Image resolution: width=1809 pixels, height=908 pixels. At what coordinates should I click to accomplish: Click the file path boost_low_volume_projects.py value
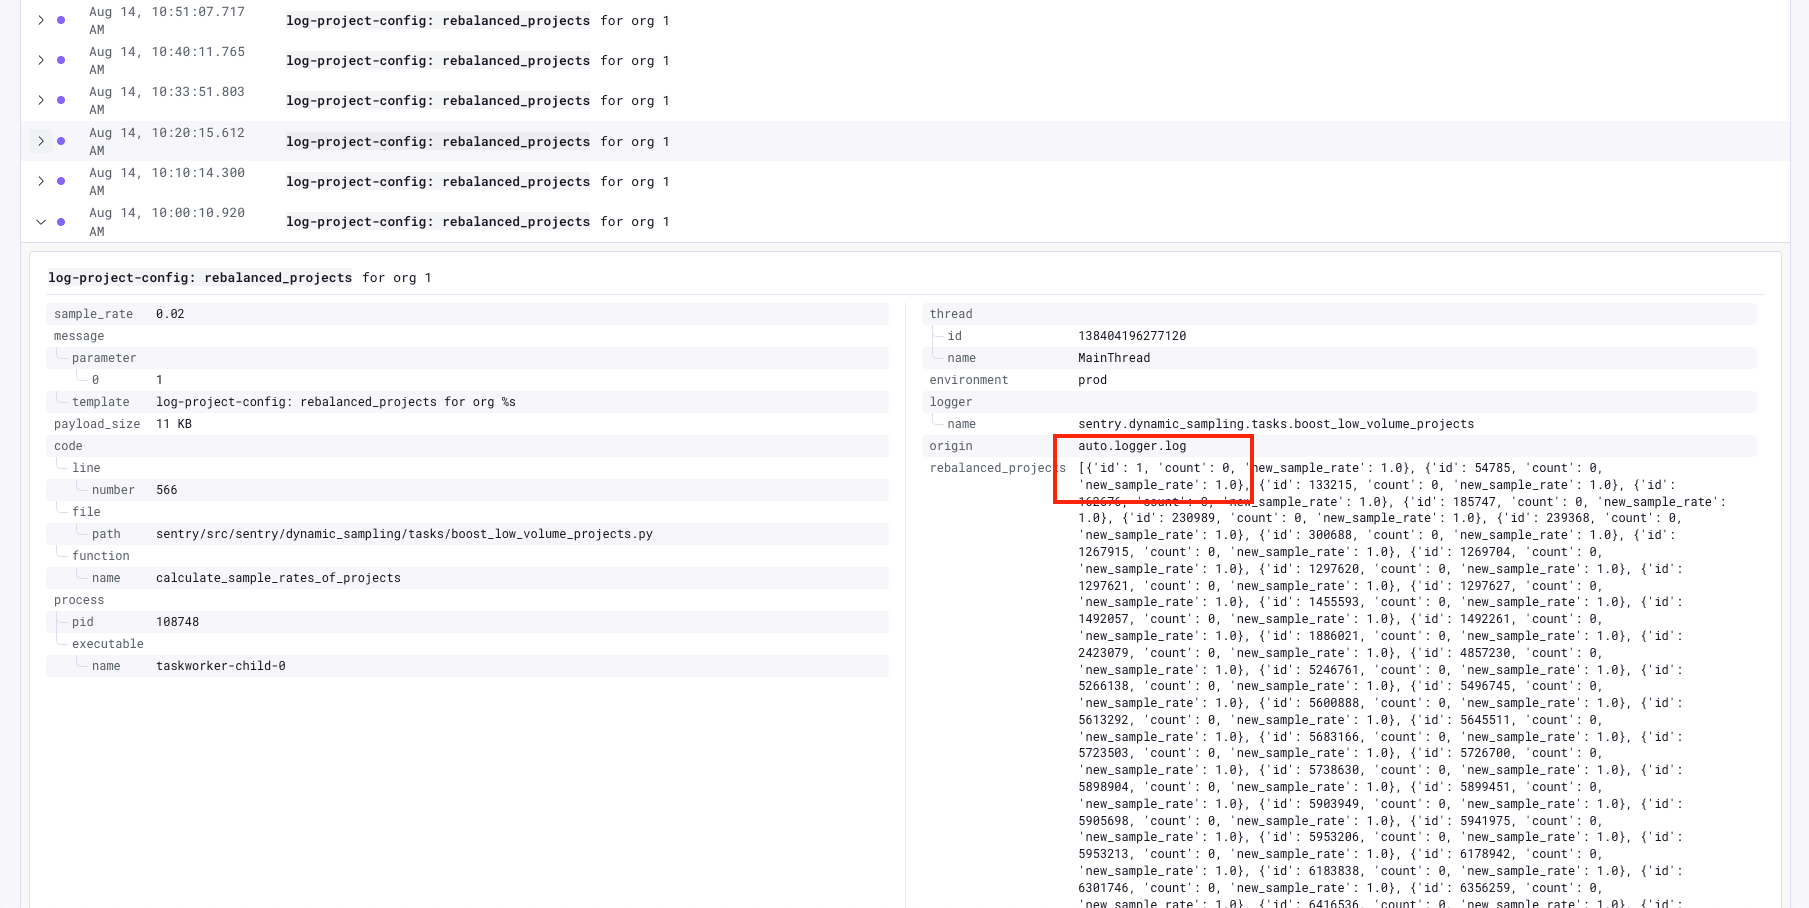click(404, 534)
